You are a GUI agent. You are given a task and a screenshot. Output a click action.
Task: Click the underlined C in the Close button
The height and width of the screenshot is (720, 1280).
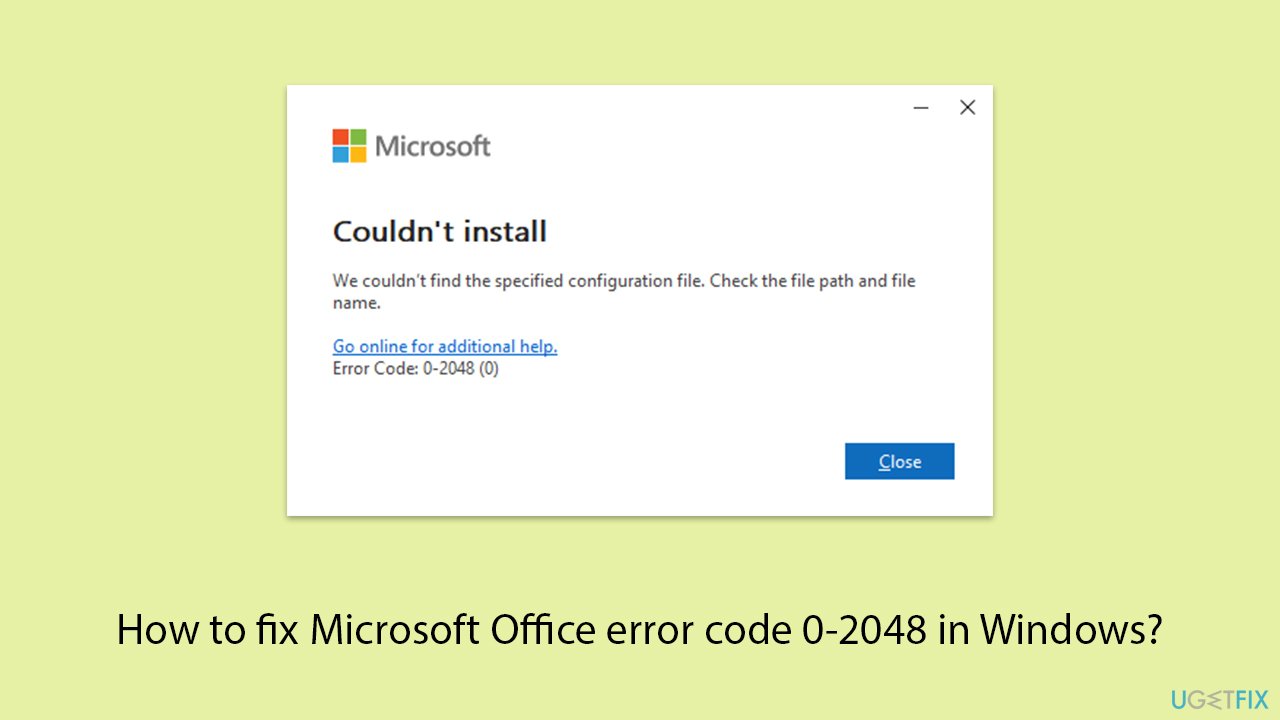click(882, 461)
